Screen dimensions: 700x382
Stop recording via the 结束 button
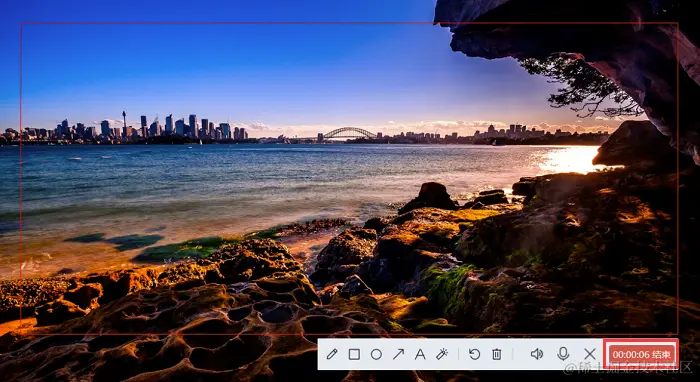tap(662, 355)
